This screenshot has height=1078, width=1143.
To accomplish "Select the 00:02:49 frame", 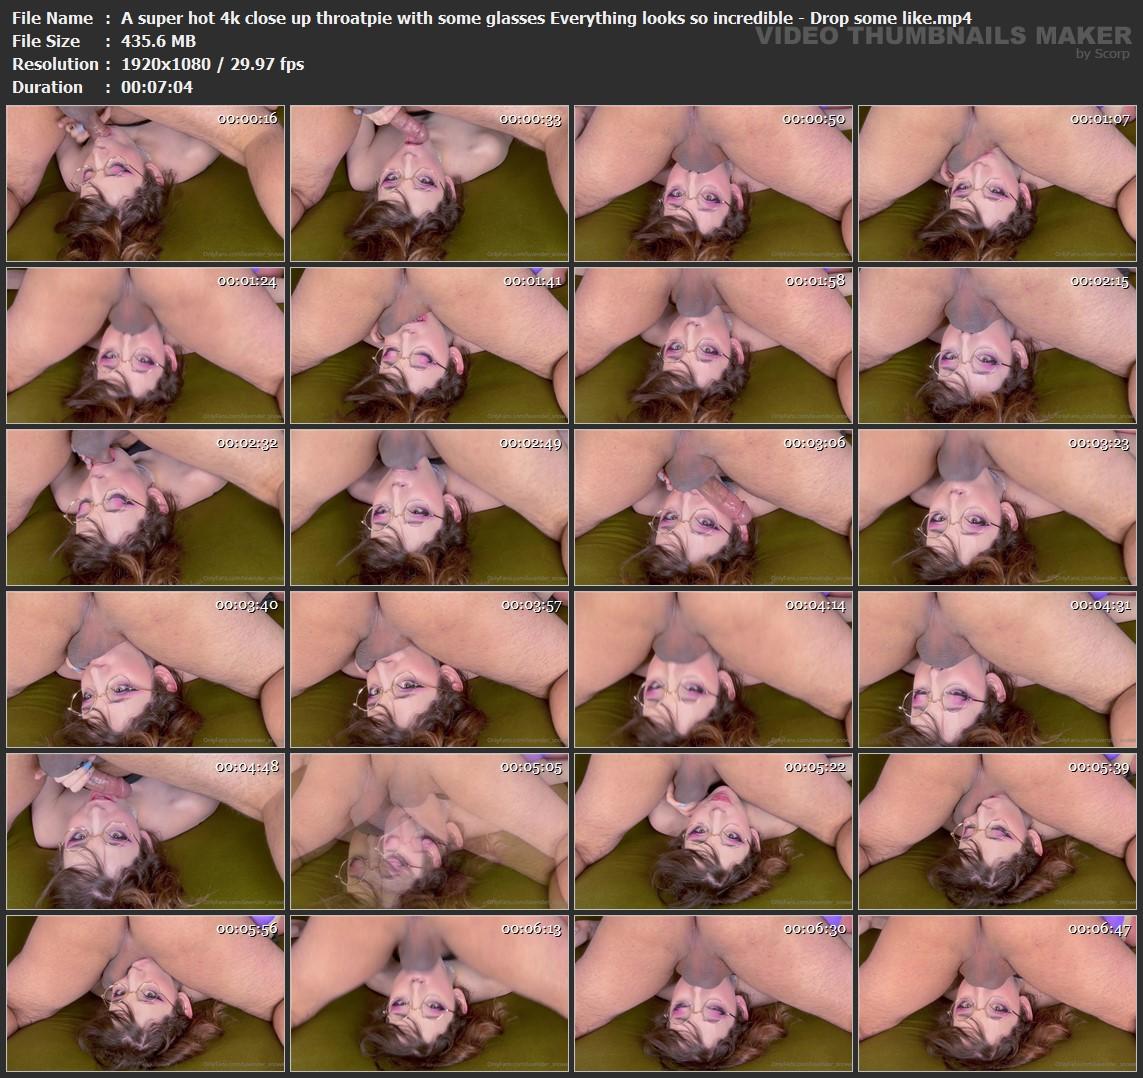I will [x=429, y=508].
